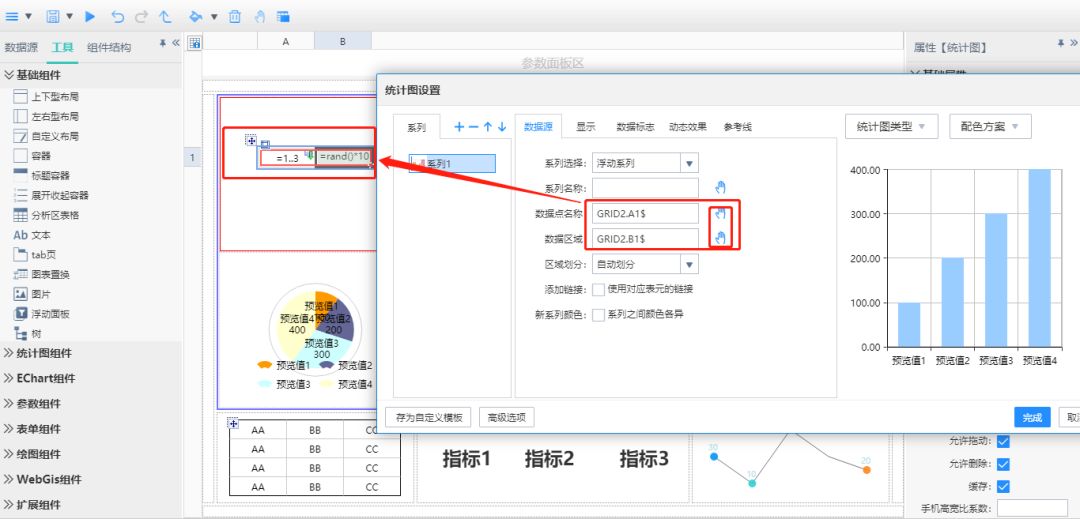Click the 系列名称 input field
Viewport: 1080px width, 519px height.
click(645, 188)
